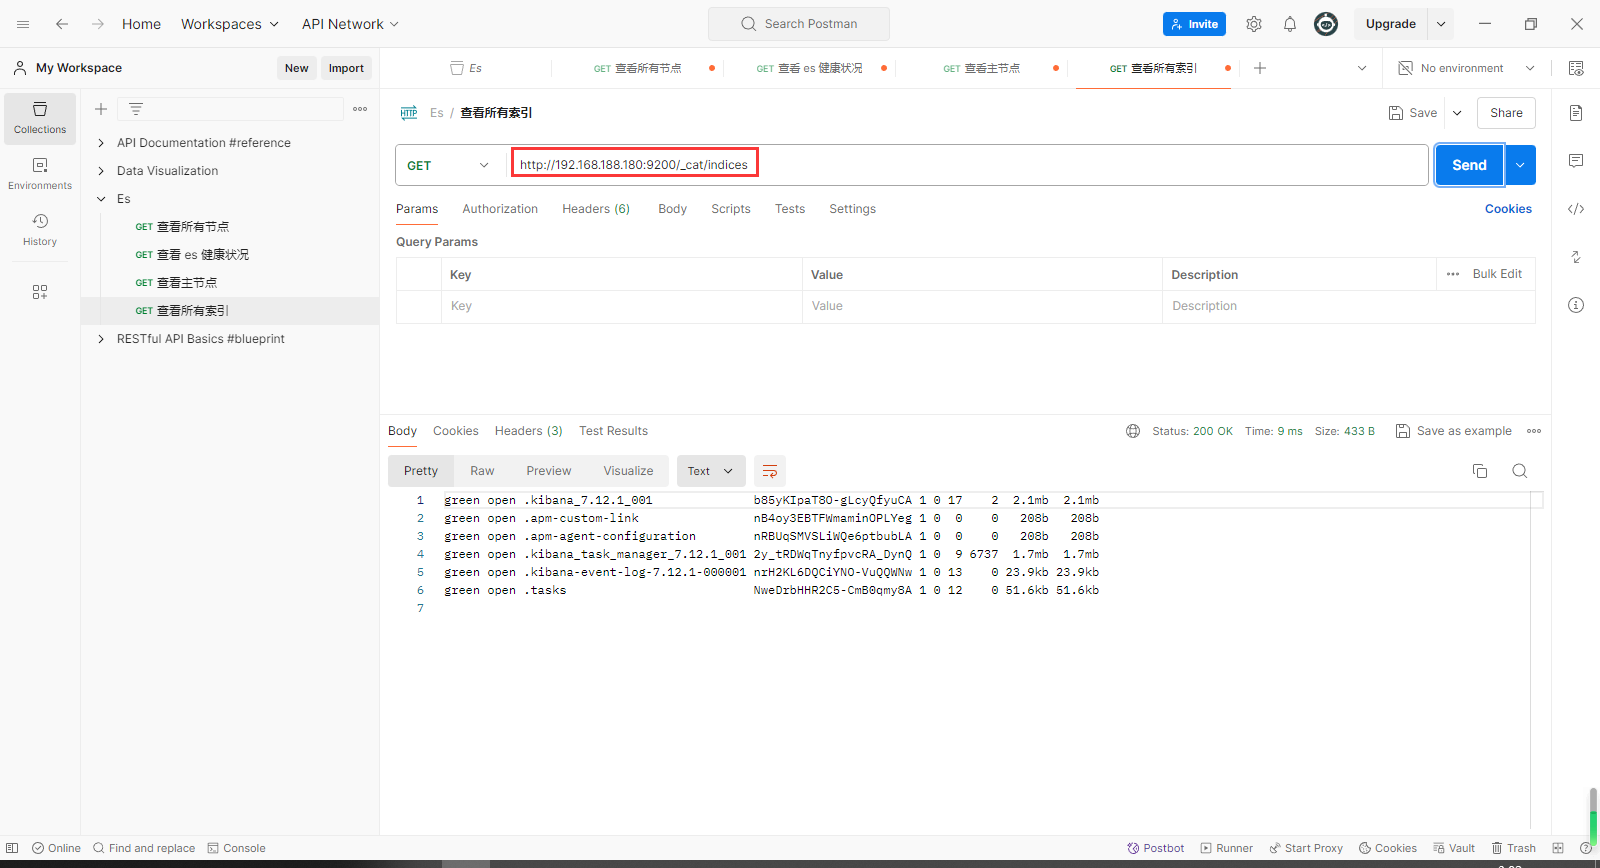This screenshot has height=868, width=1600.
Task: Expand RESTful API Basics #blueprint collection
Action: click(x=101, y=339)
